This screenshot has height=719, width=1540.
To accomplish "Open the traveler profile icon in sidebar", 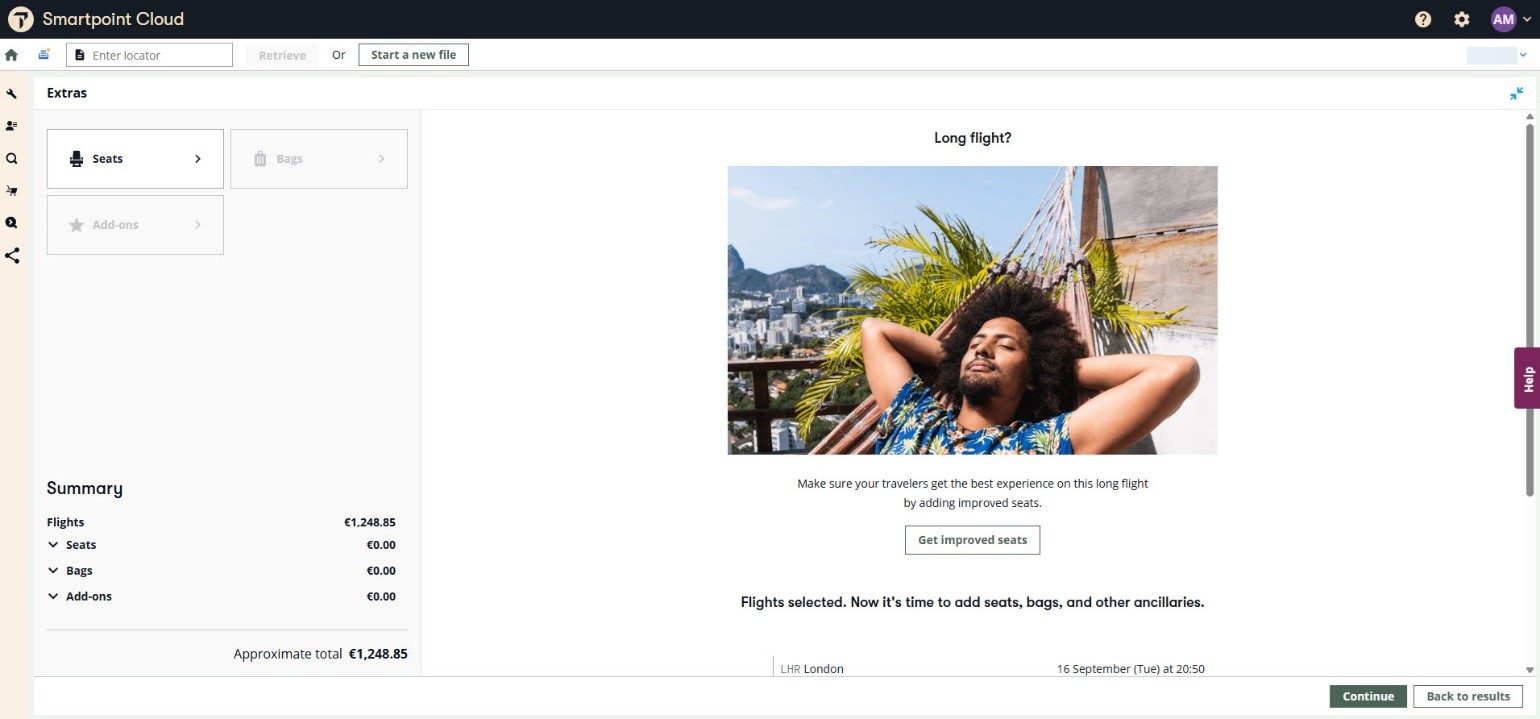I will (x=12, y=126).
